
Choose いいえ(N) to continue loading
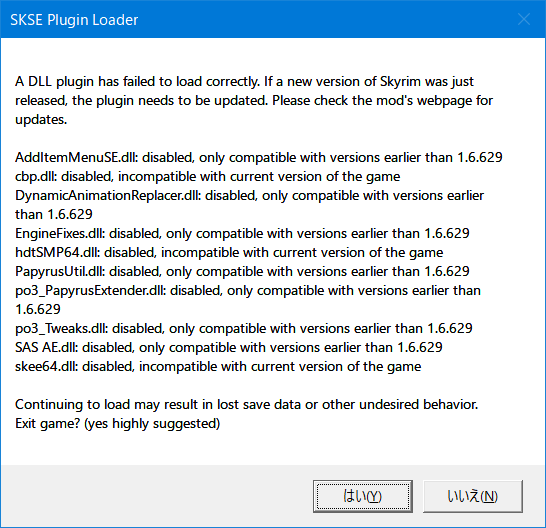tap(473, 496)
